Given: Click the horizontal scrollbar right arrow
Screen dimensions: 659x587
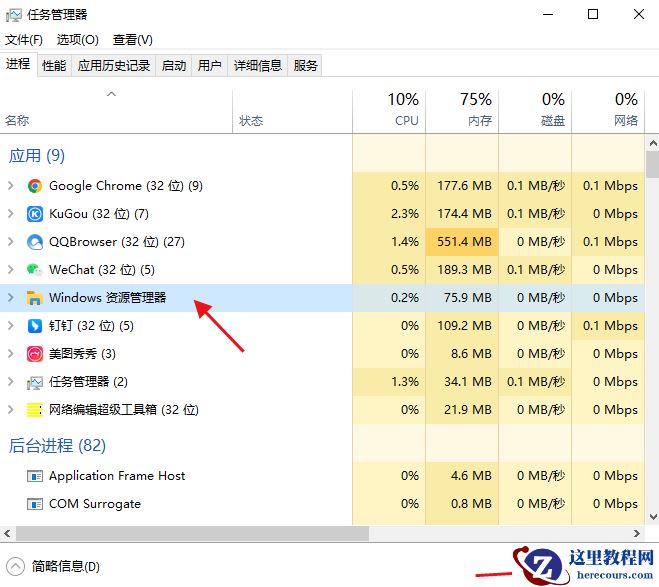Looking at the screenshot, I should tap(637, 534).
